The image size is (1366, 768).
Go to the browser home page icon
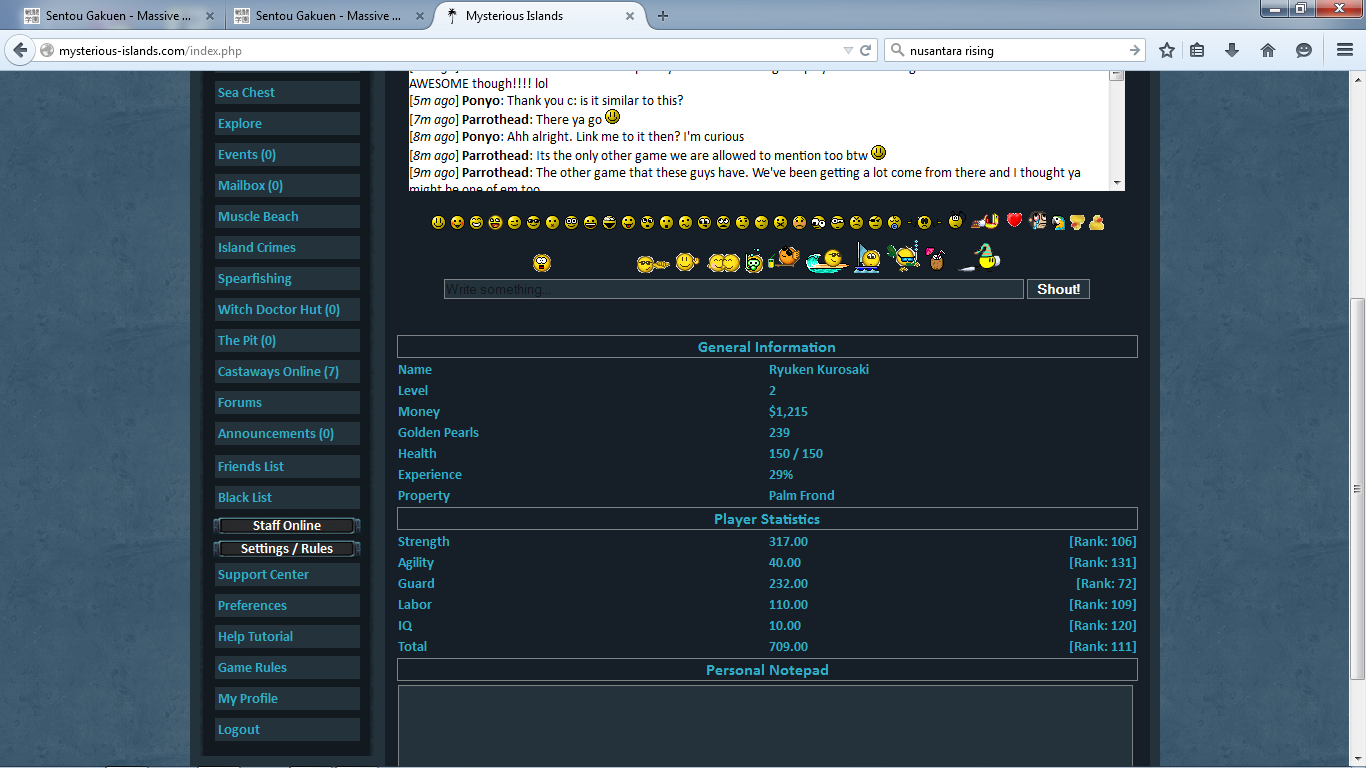(1268, 50)
